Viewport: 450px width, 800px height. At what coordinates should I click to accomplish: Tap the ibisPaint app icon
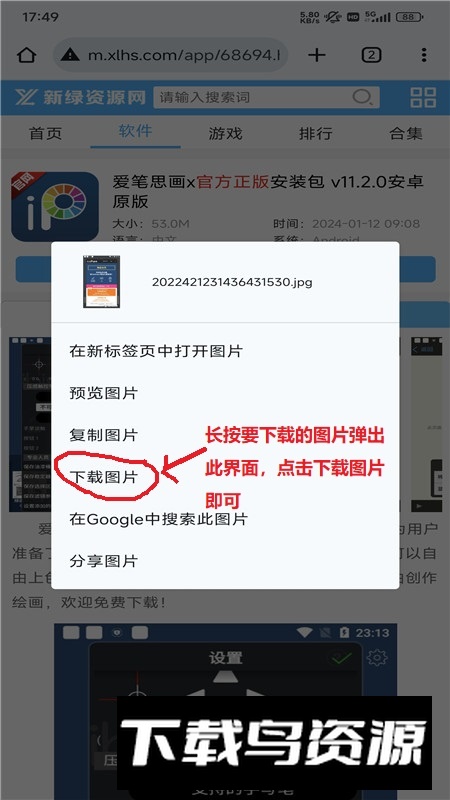point(55,206)
